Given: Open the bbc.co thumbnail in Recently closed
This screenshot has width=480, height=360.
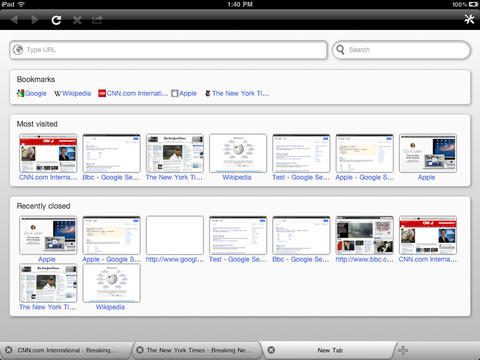Looking at the screenshot, I should [x=364, y=236].
